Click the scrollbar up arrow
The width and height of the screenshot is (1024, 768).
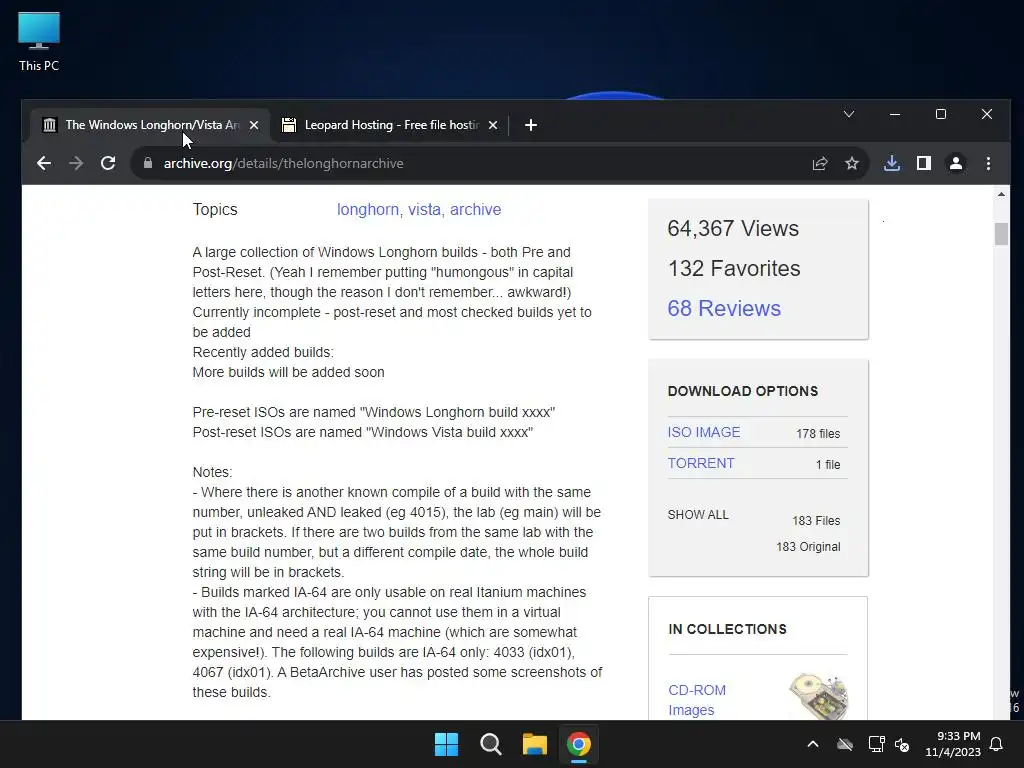tap(1001, 194)
